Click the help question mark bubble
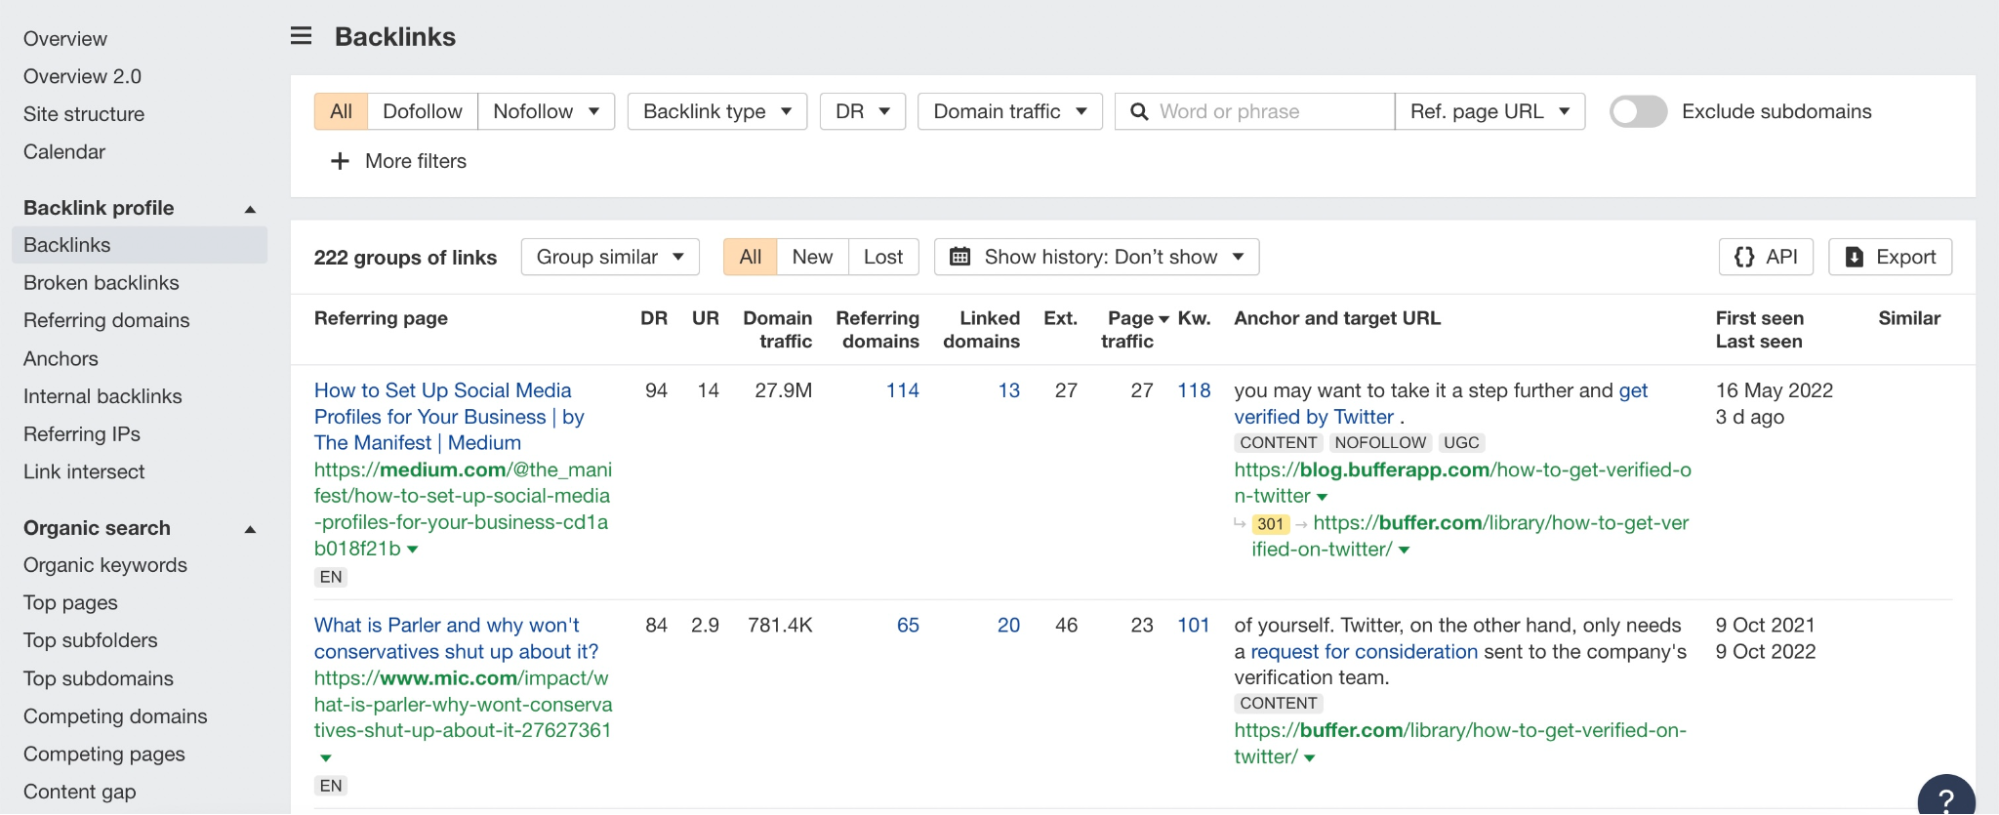 1946,797
